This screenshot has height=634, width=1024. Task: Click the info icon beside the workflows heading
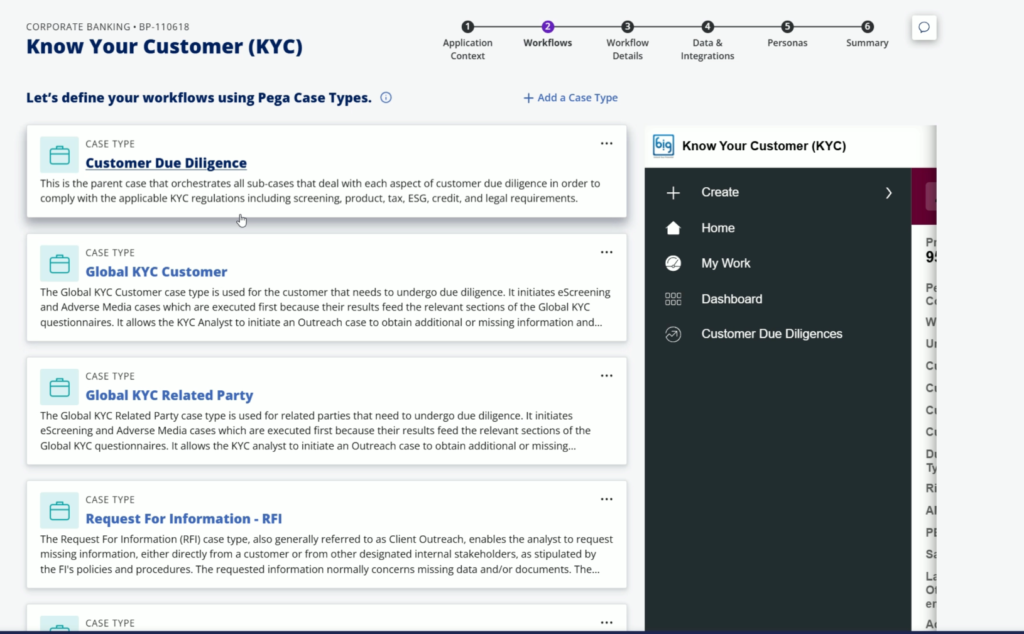[386, 97]
